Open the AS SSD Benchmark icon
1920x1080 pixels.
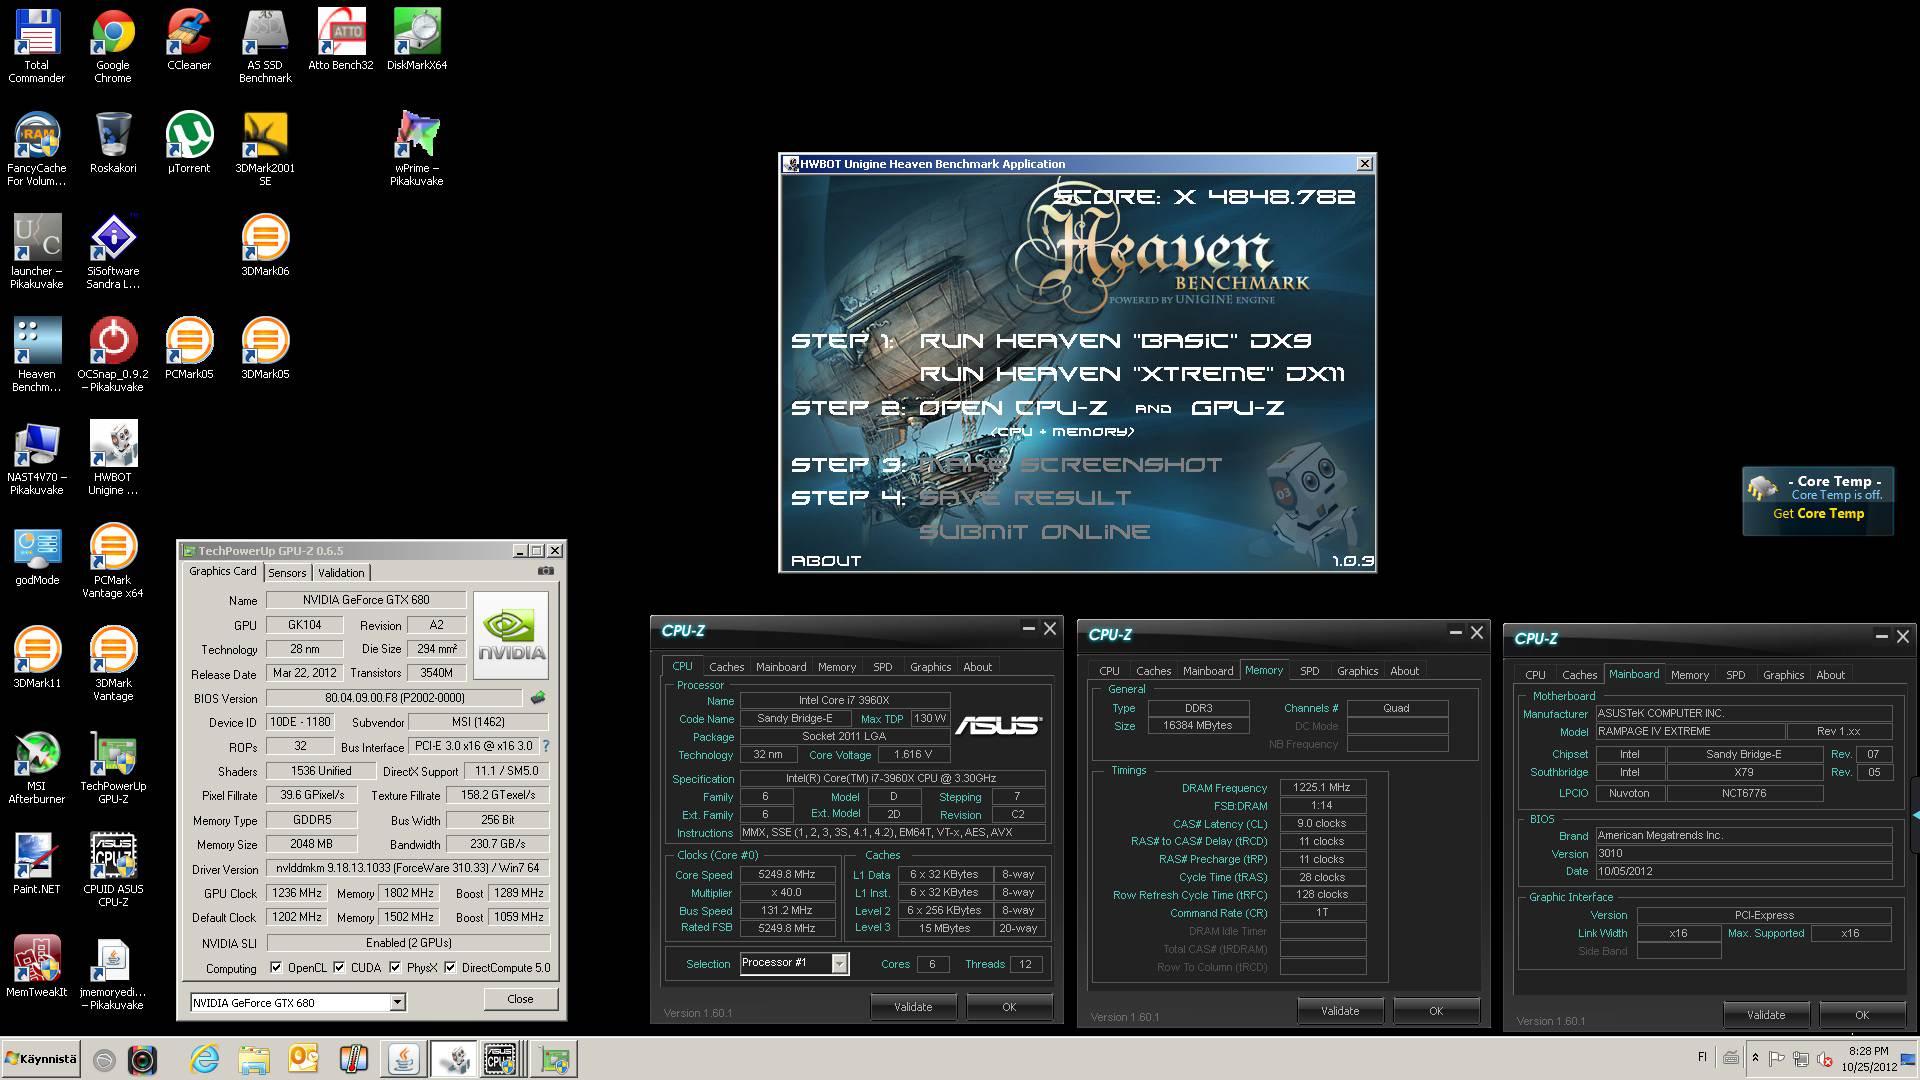pyautogui.click(x=265, y=46)
